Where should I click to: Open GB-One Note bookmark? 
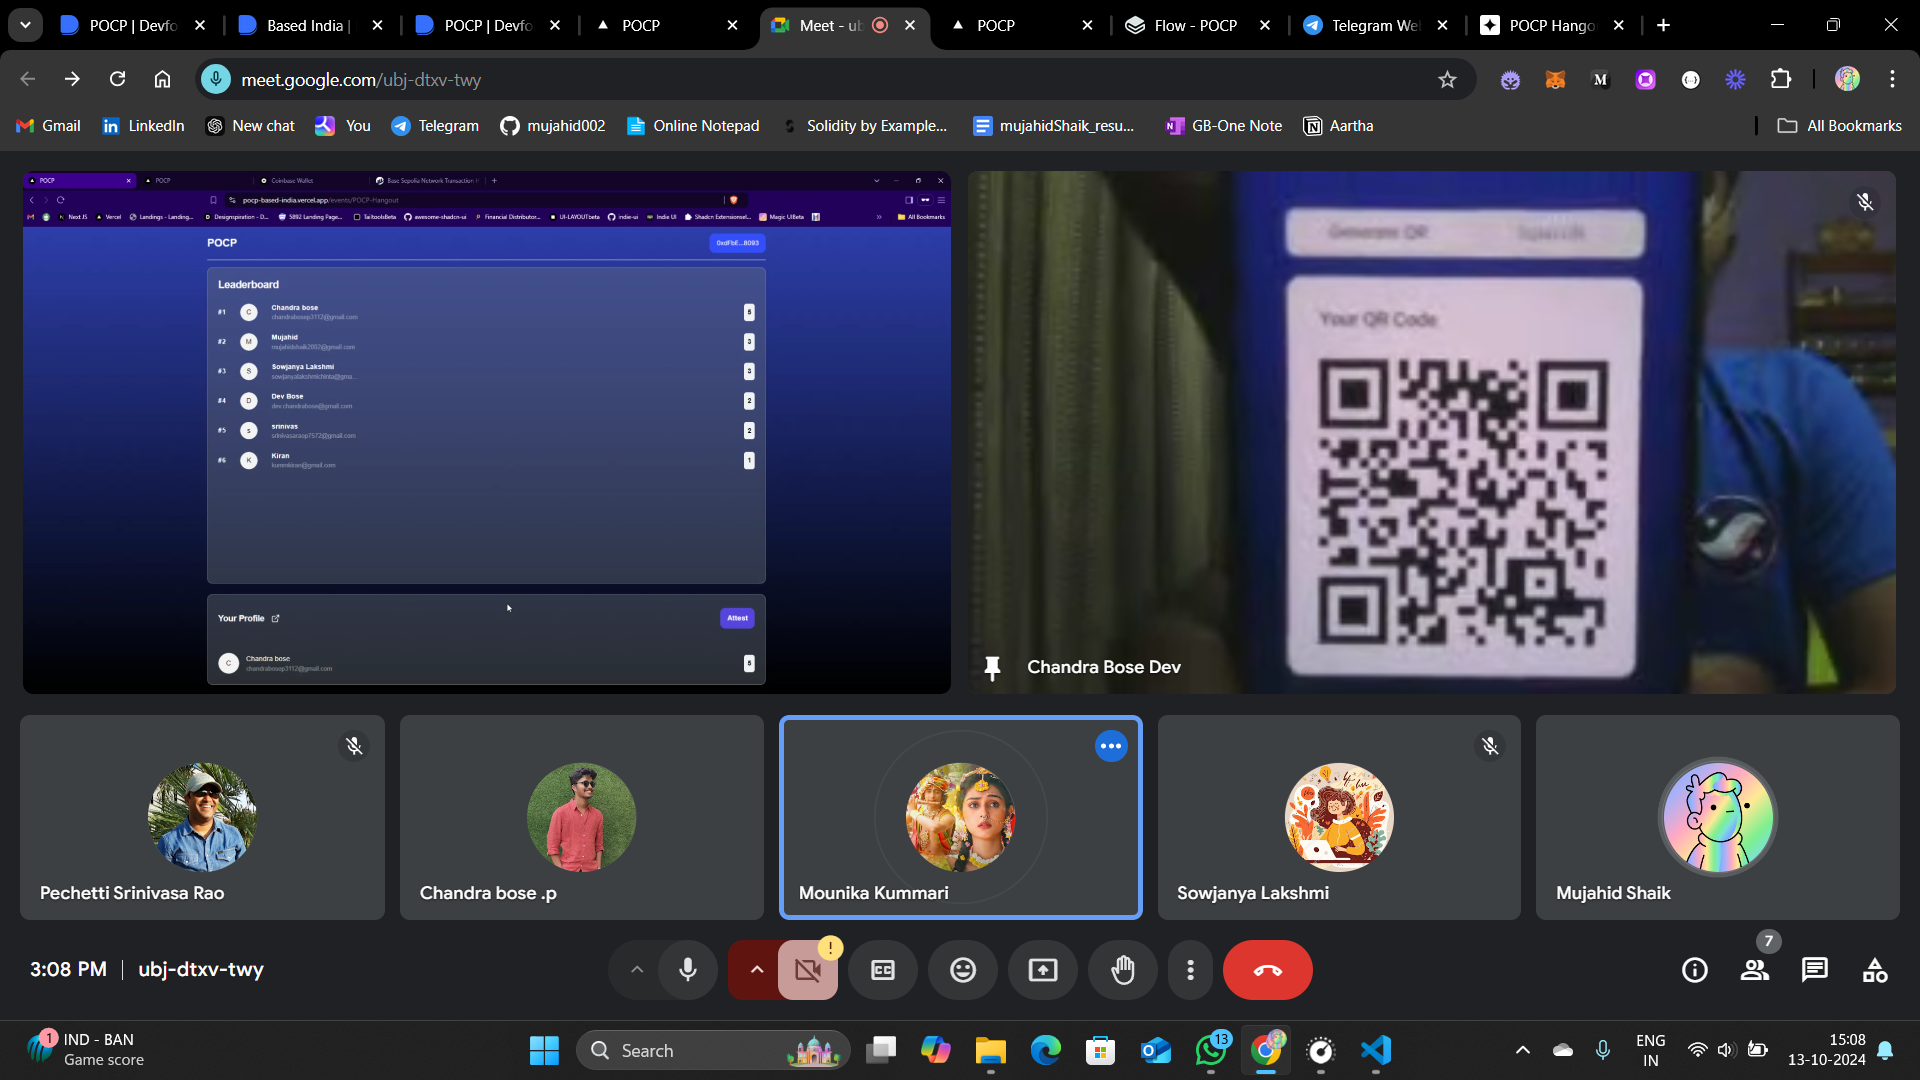(x=1224, y=126)
